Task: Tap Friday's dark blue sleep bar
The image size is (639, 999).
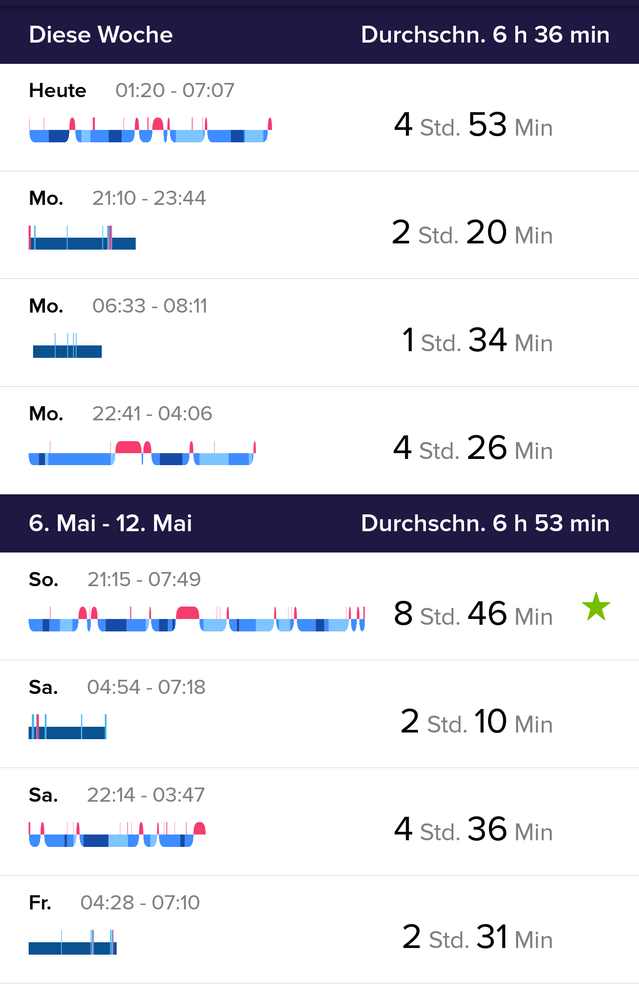Action: pos(72,945)
